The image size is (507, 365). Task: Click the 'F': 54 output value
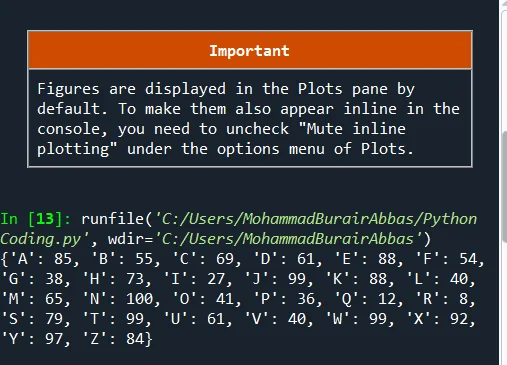(x=446, y=259)
